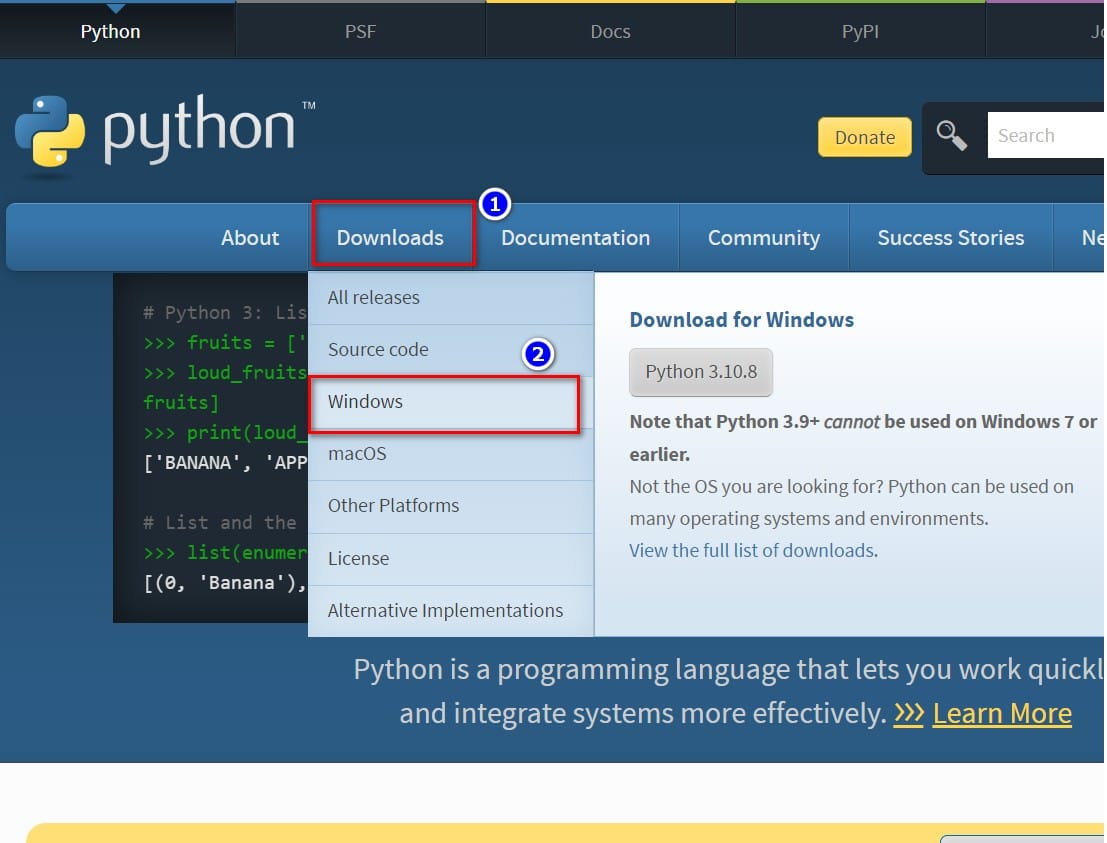Download Python 3.10.8 button

coord(701,372)
